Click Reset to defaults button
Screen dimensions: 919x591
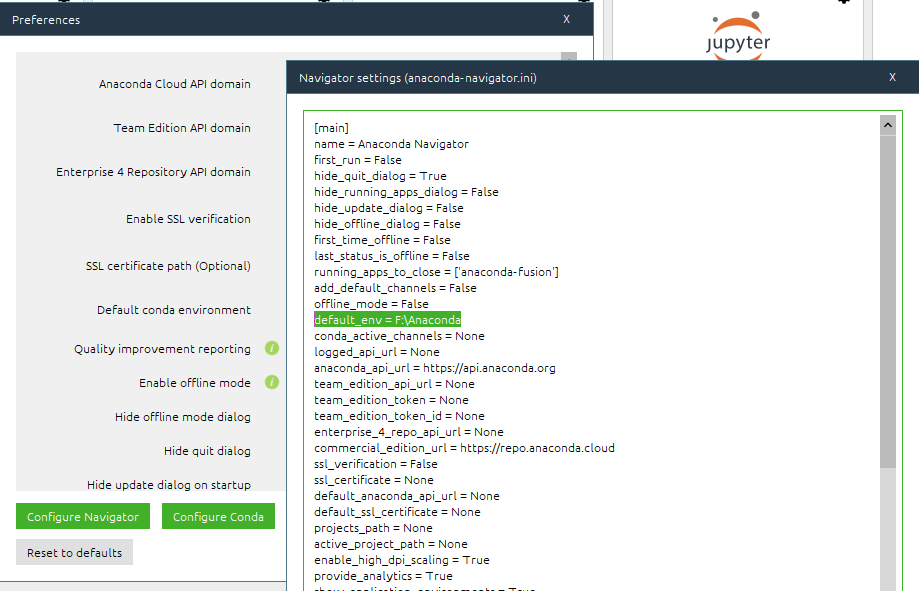(74, 552)
